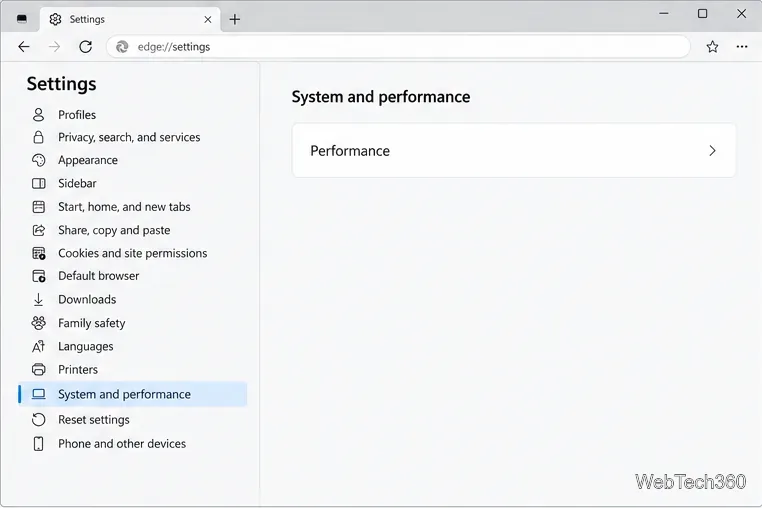Screen dimensions: 762x508
Task: Click the Performance label text
Action: pos(350,151)
